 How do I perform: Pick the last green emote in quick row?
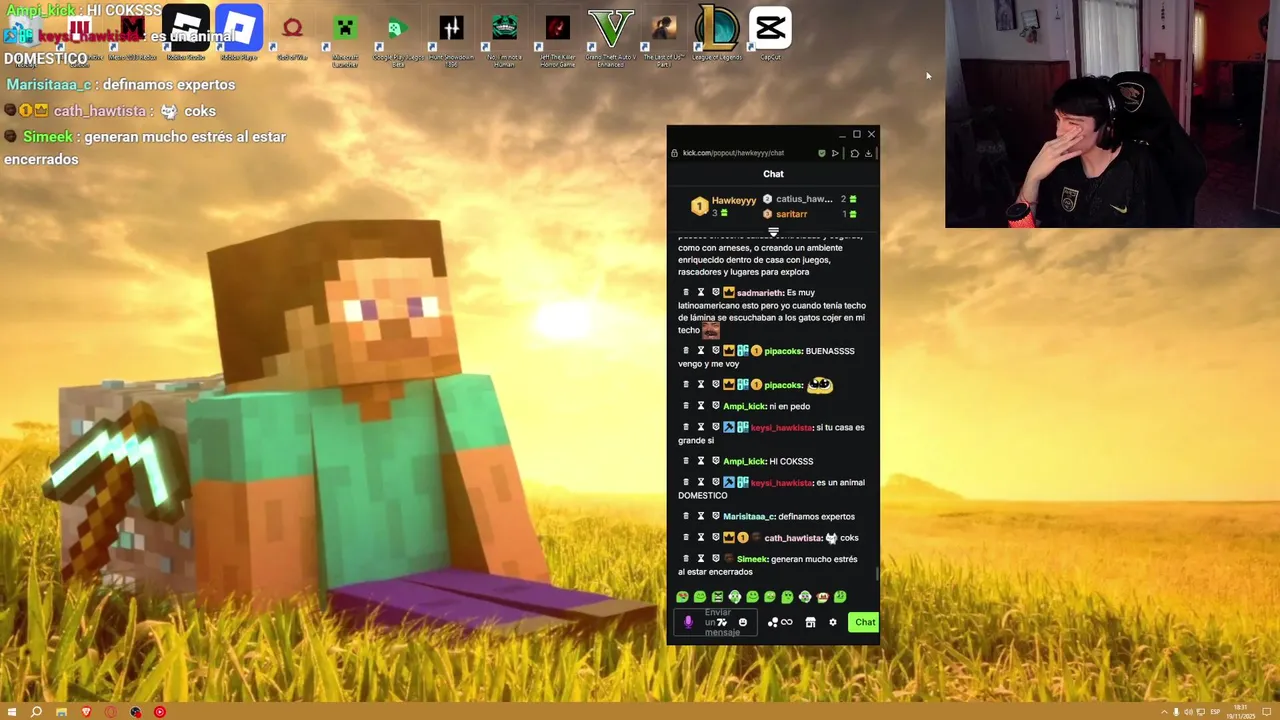pos(840,597)
